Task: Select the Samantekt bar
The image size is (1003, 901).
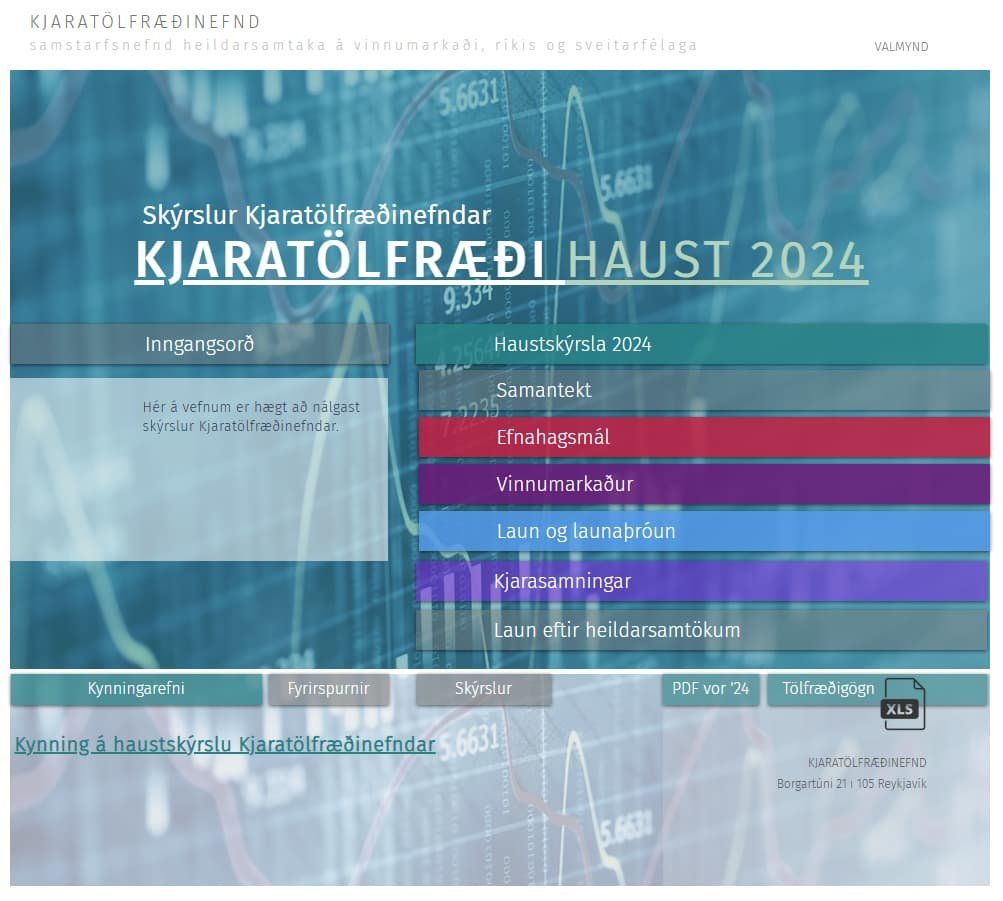Action: pos(704,390)
